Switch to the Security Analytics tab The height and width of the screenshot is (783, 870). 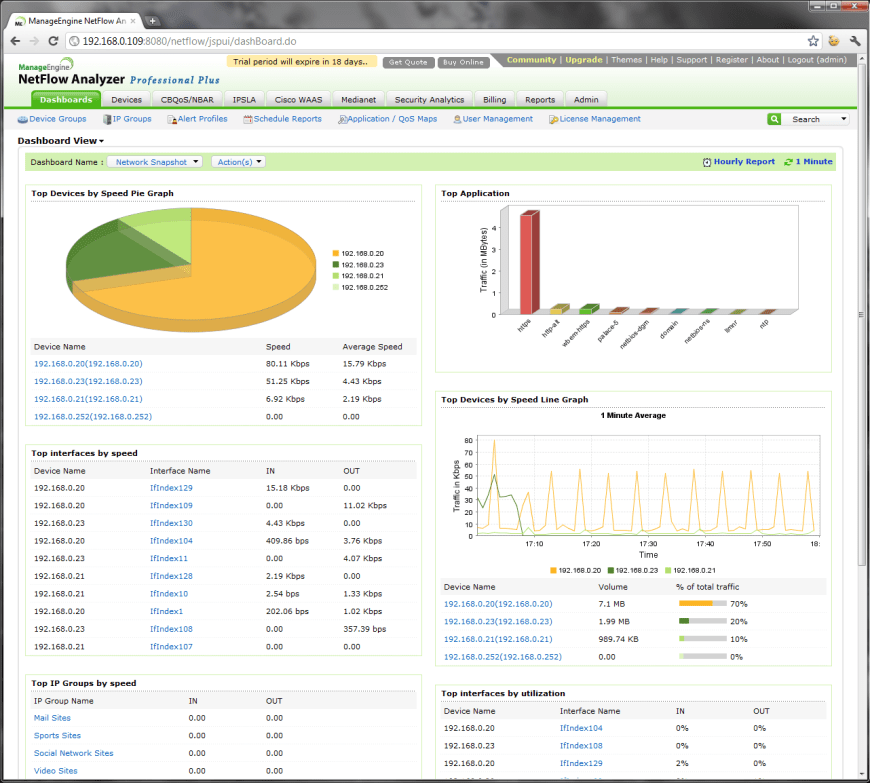429,100
